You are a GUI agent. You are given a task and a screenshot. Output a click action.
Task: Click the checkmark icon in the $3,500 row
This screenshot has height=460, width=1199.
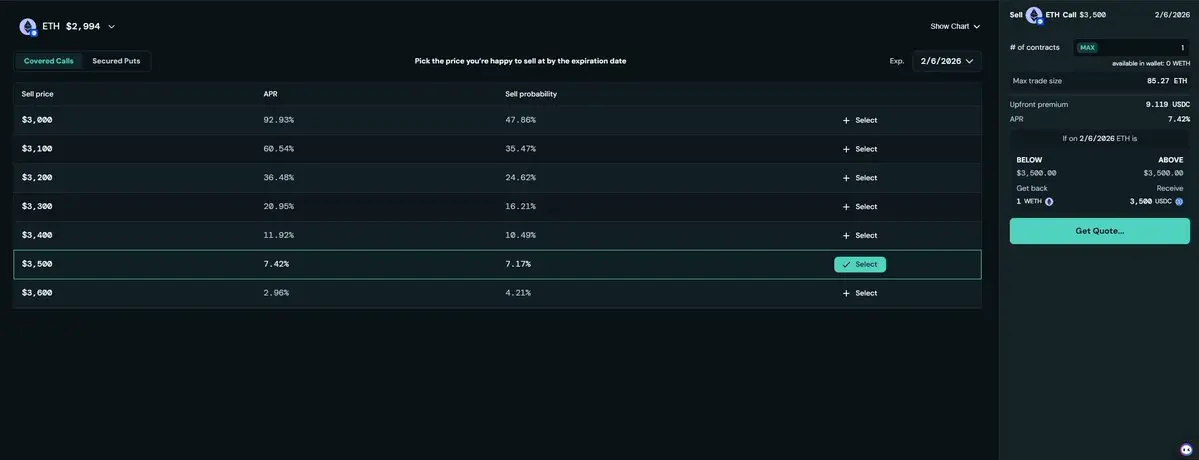(x=846, y=265)
